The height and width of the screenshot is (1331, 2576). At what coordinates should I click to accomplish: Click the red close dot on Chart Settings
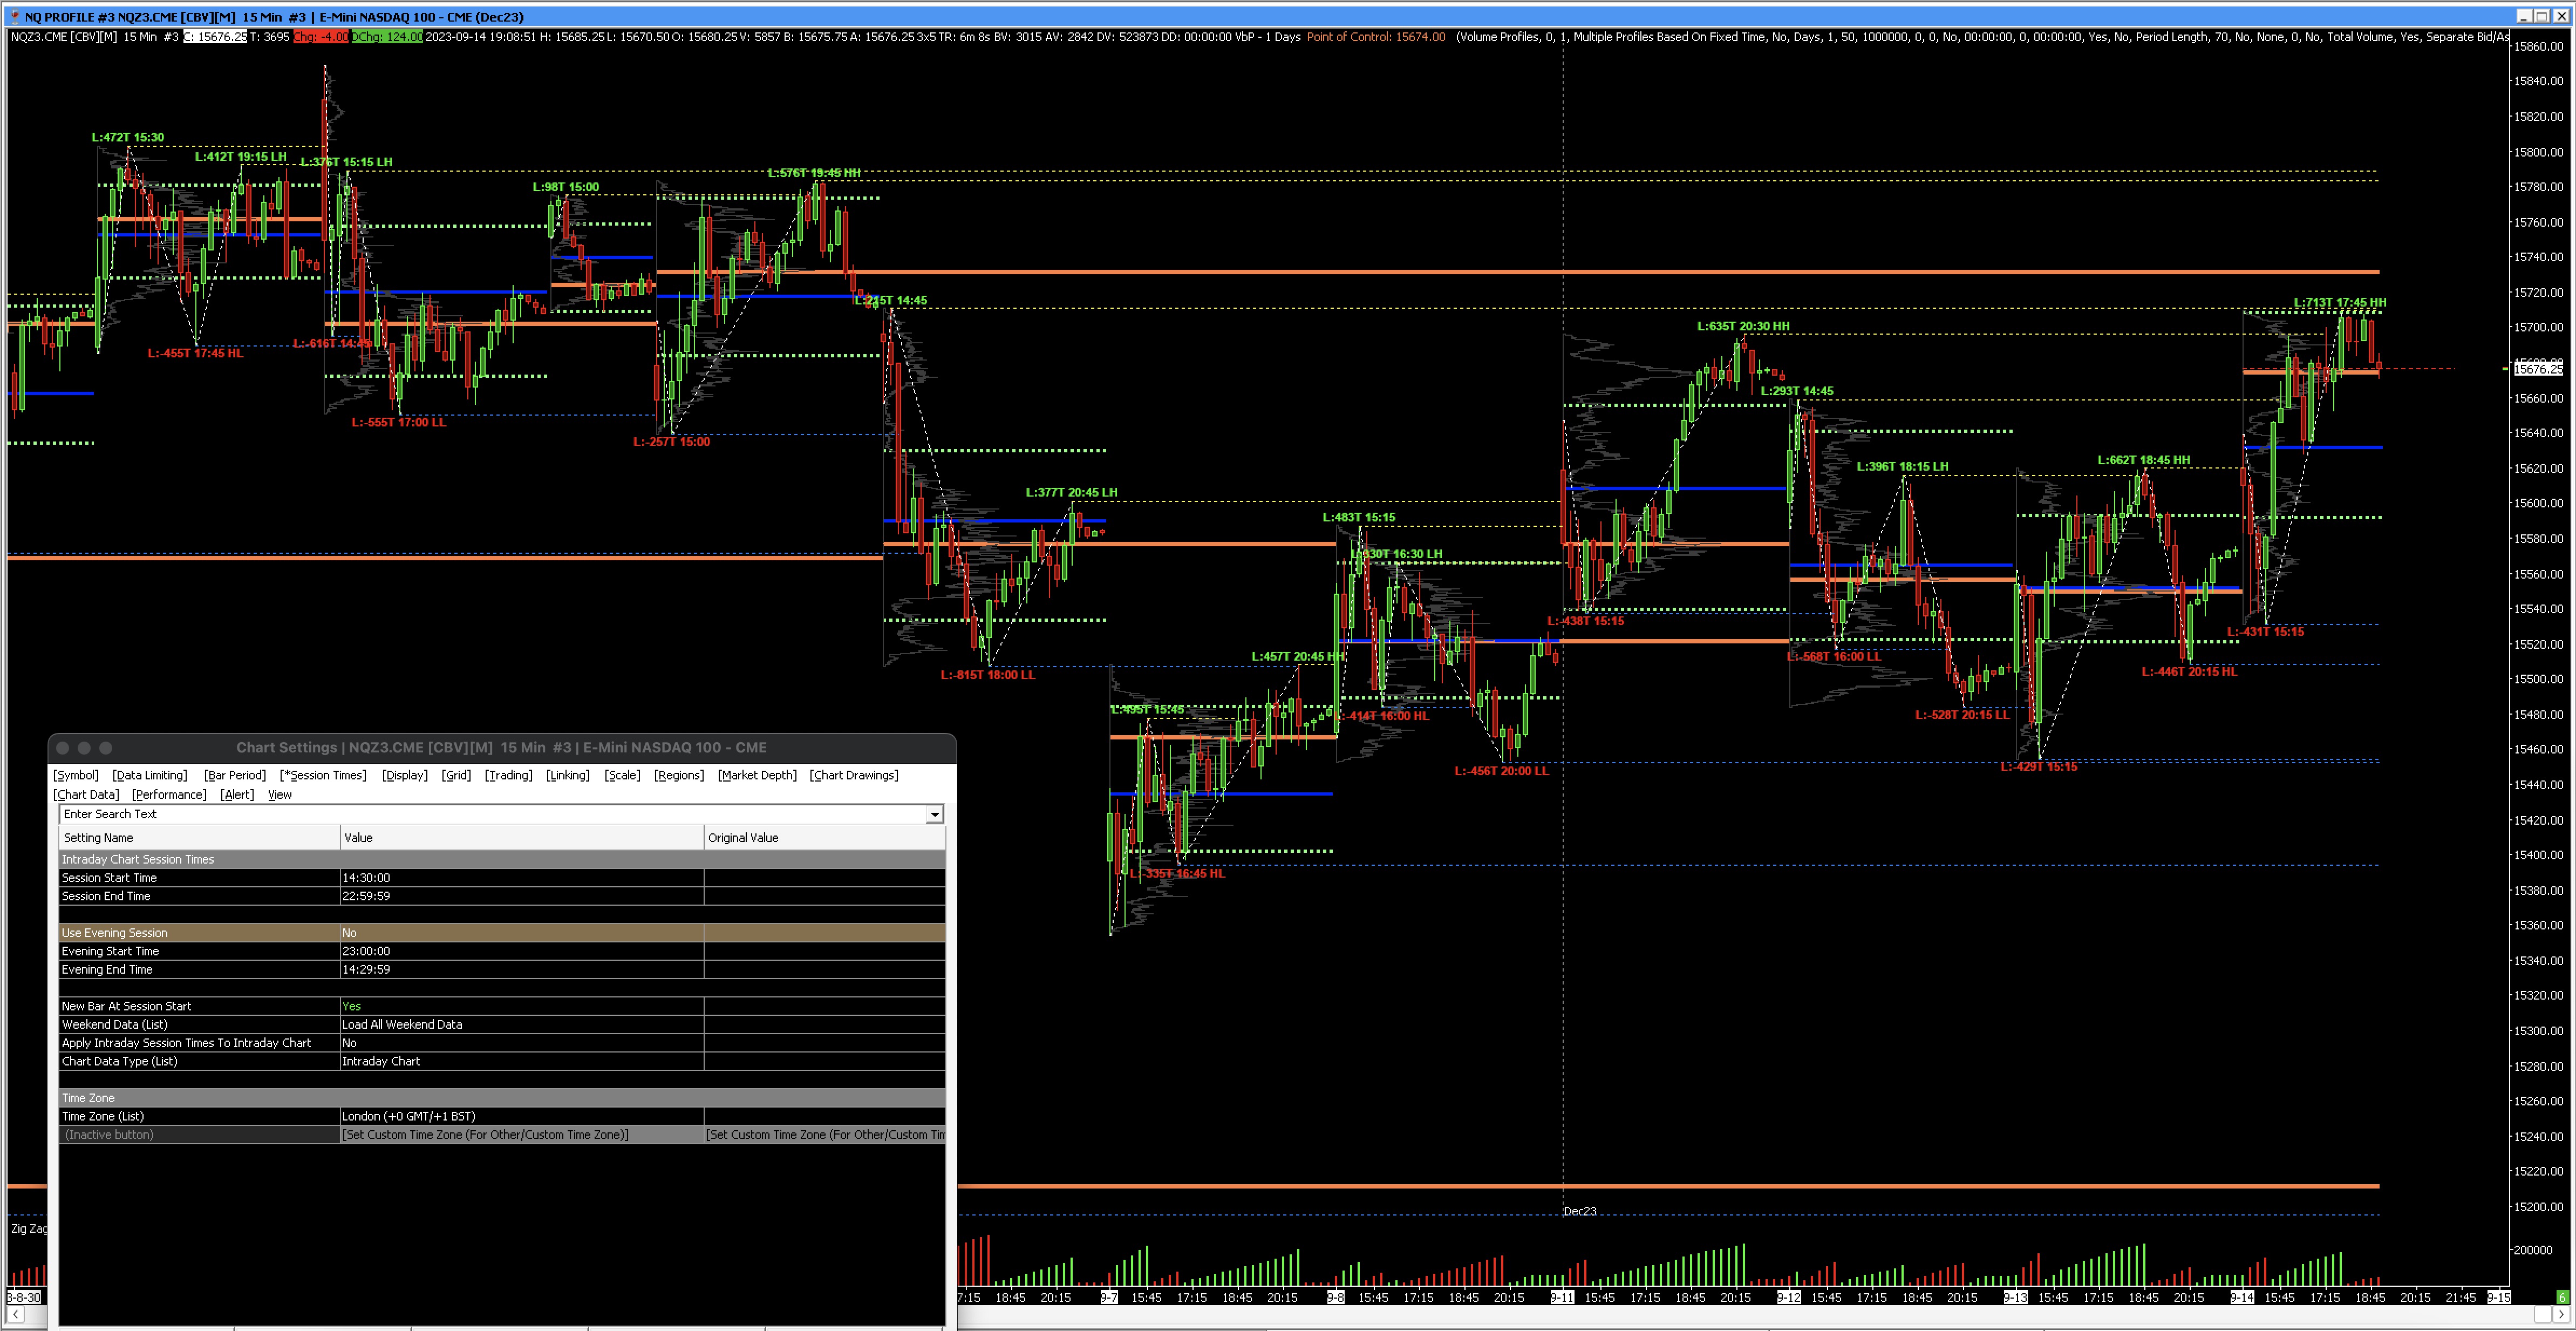coord(62,748)
